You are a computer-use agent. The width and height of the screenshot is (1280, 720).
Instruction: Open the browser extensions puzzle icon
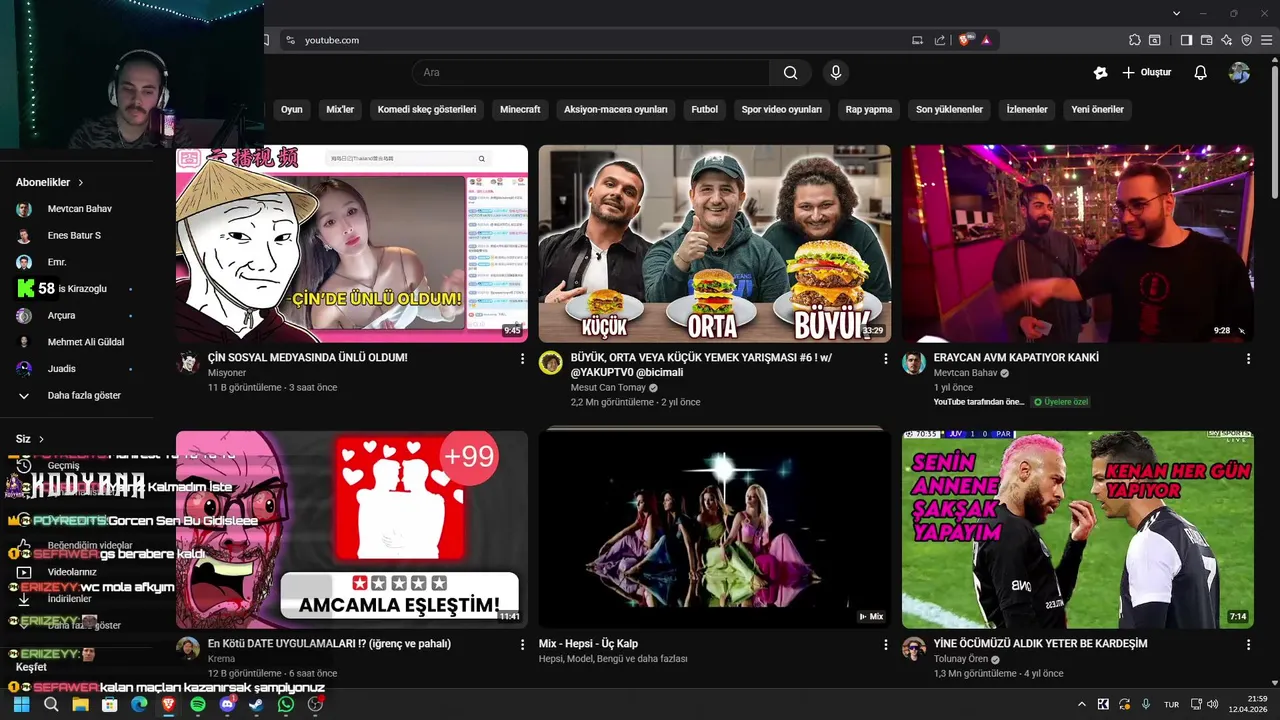[x=1134, y=40]
